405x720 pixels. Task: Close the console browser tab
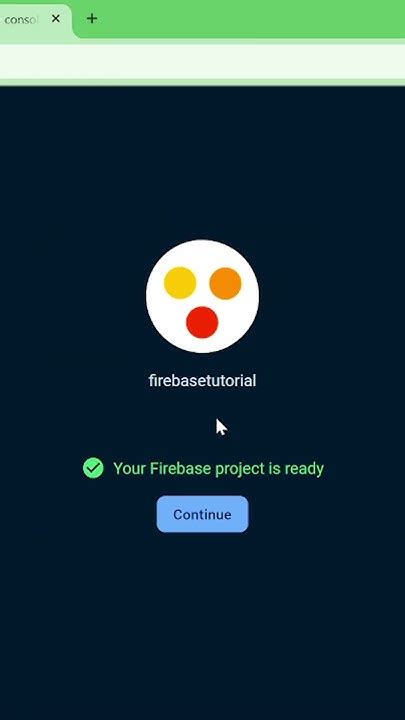coord(56,19)
